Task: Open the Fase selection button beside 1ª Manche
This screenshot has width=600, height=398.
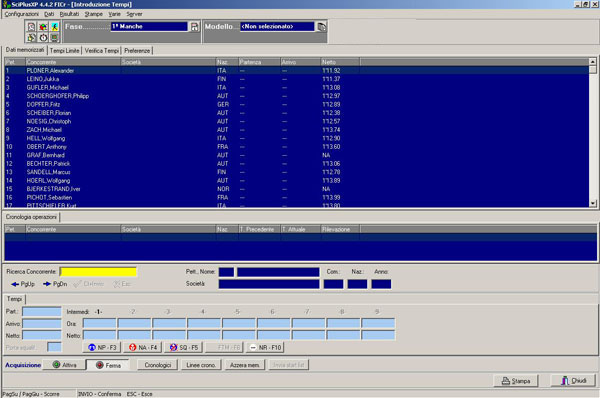Action: [195, 27]
